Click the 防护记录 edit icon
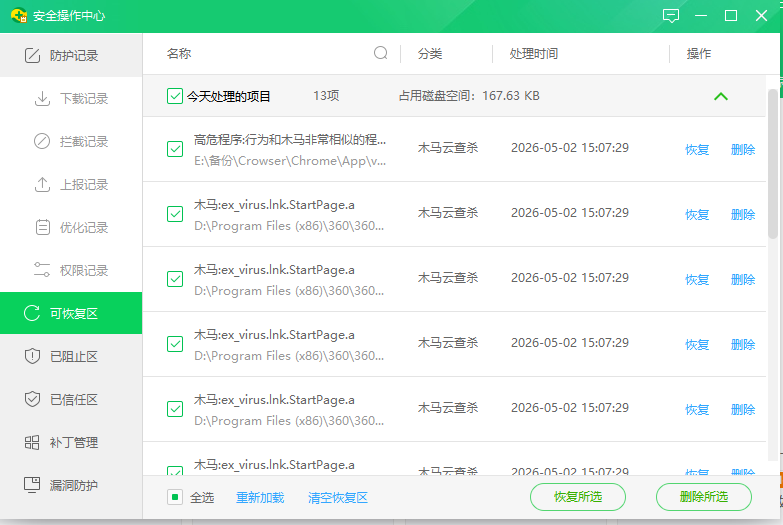Image resolution: width=783 pixels, height=525 pixels. [32, 55]
